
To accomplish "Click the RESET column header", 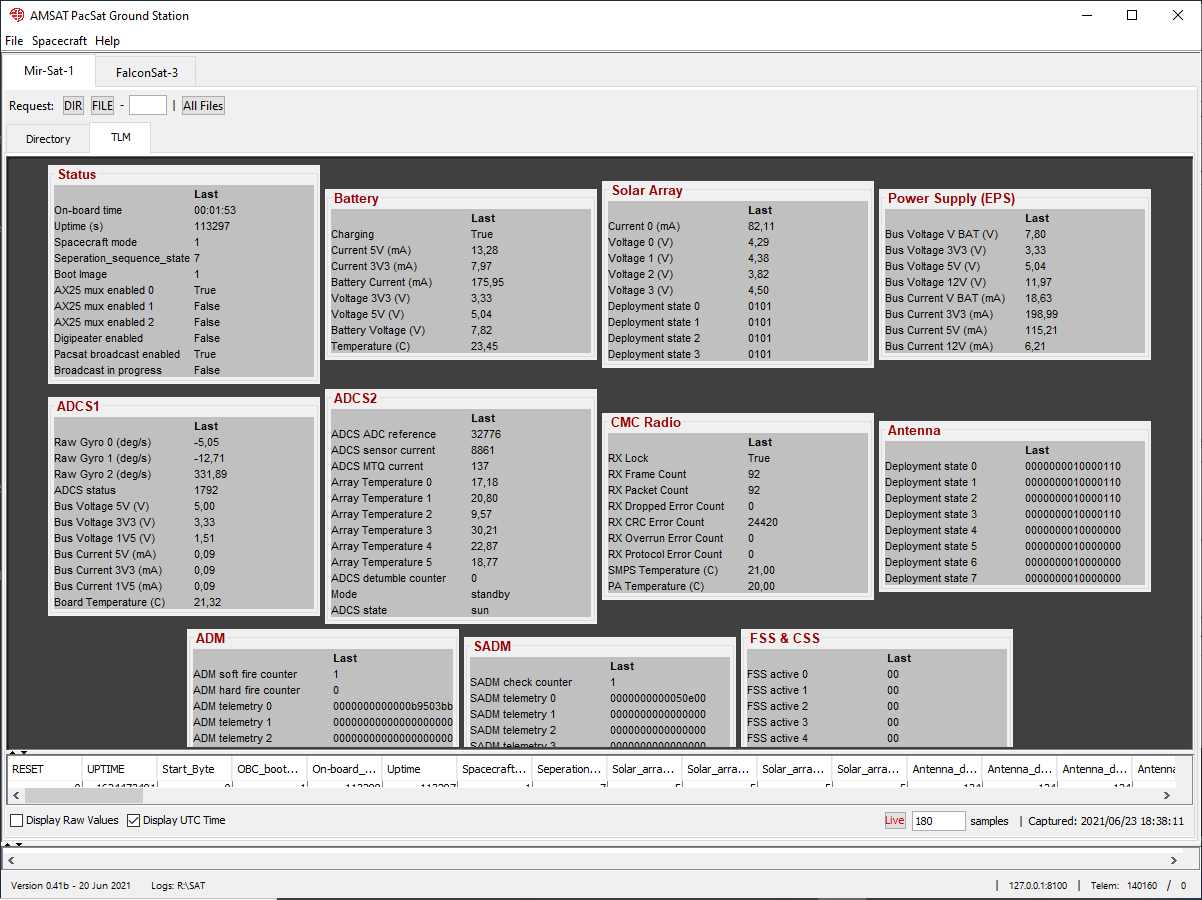I will coord(44,769).
